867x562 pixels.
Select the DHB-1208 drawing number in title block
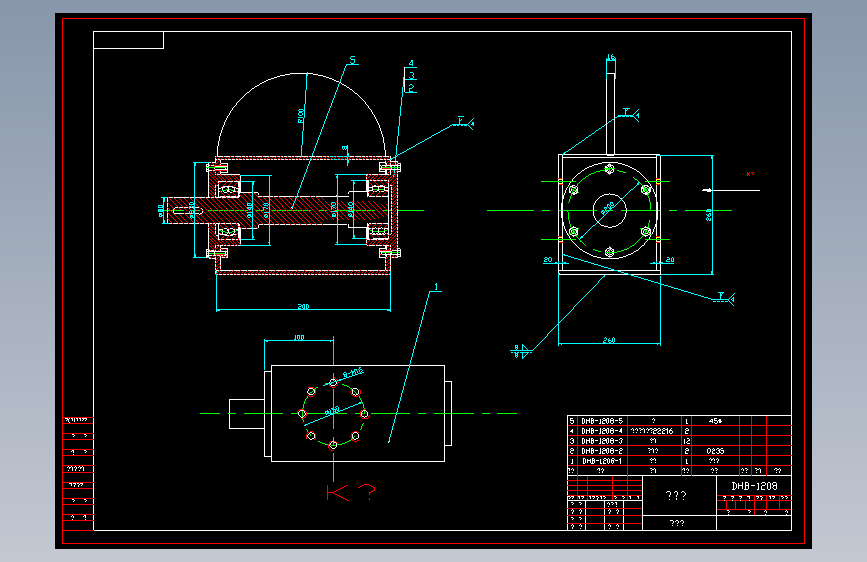(x=754, y=486)
